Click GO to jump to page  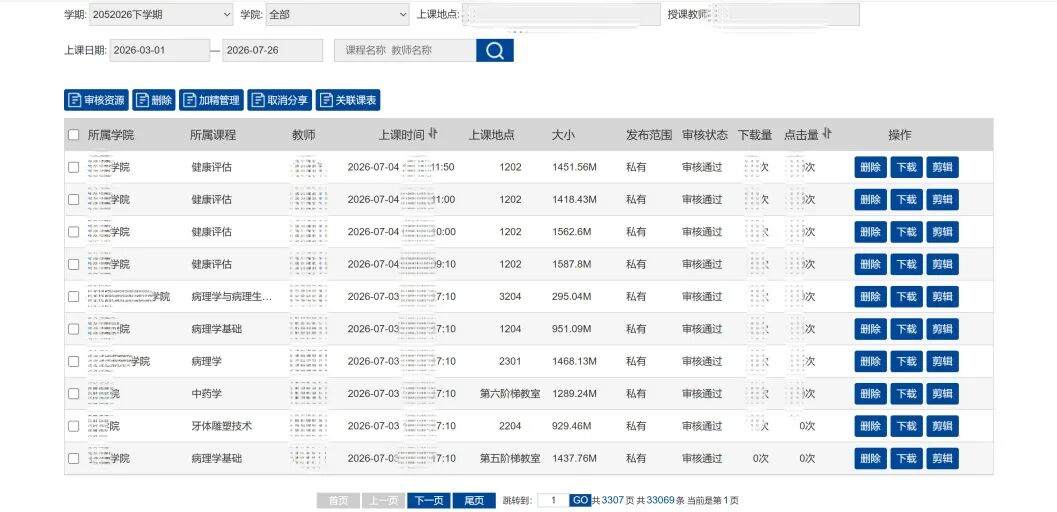(580, 501)
